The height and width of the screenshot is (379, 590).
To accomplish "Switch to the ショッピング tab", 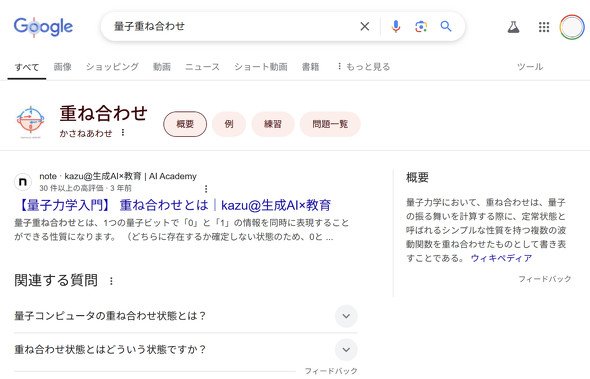I will [x=112, y=67].
